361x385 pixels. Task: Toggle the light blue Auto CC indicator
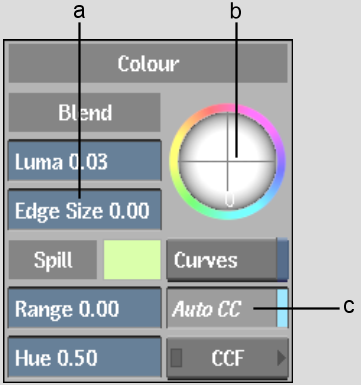[282, 308]
